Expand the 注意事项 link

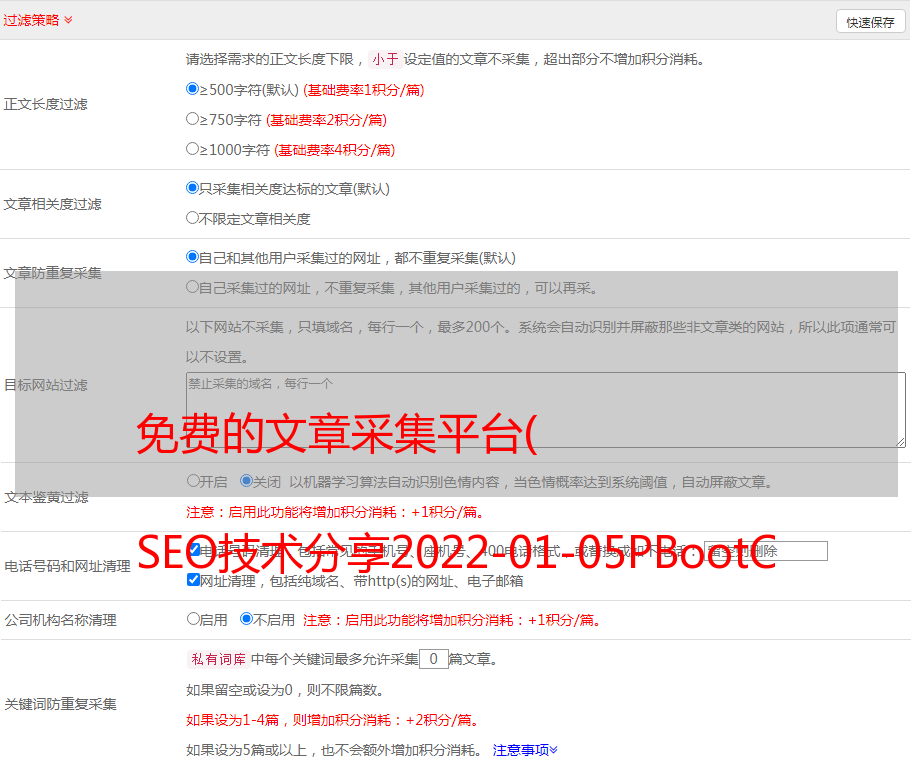pos(525,751)
